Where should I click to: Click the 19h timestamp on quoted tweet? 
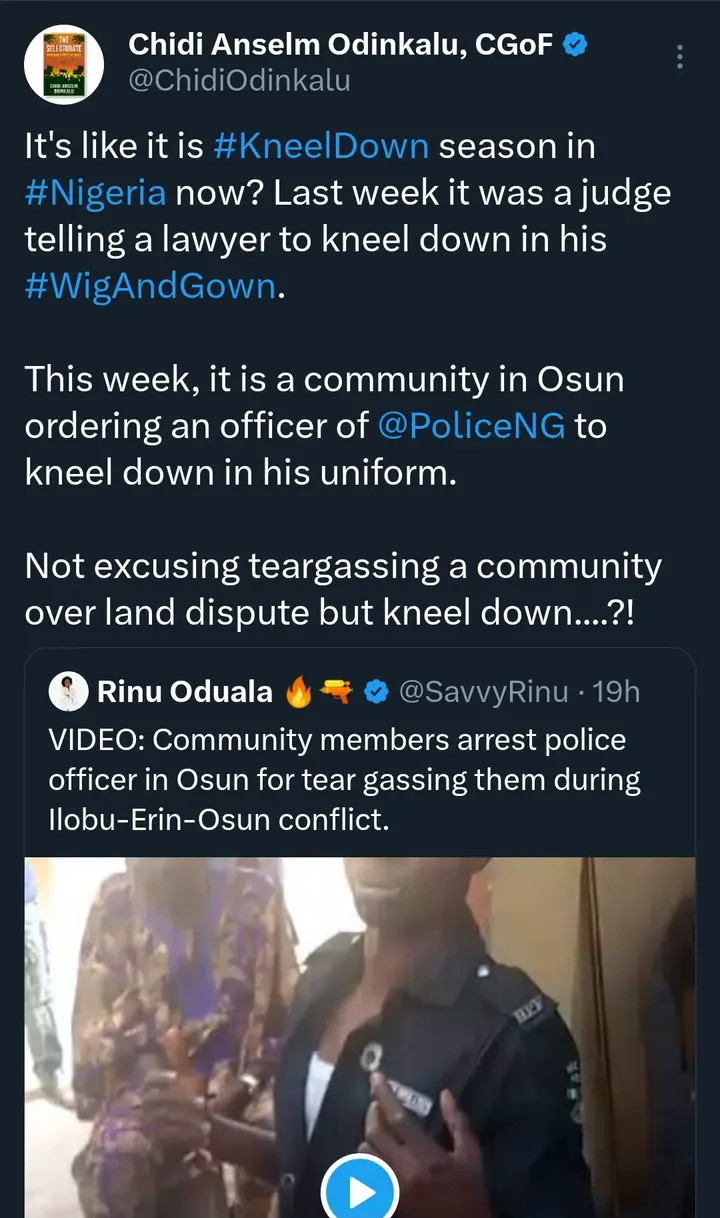point(615,691)
